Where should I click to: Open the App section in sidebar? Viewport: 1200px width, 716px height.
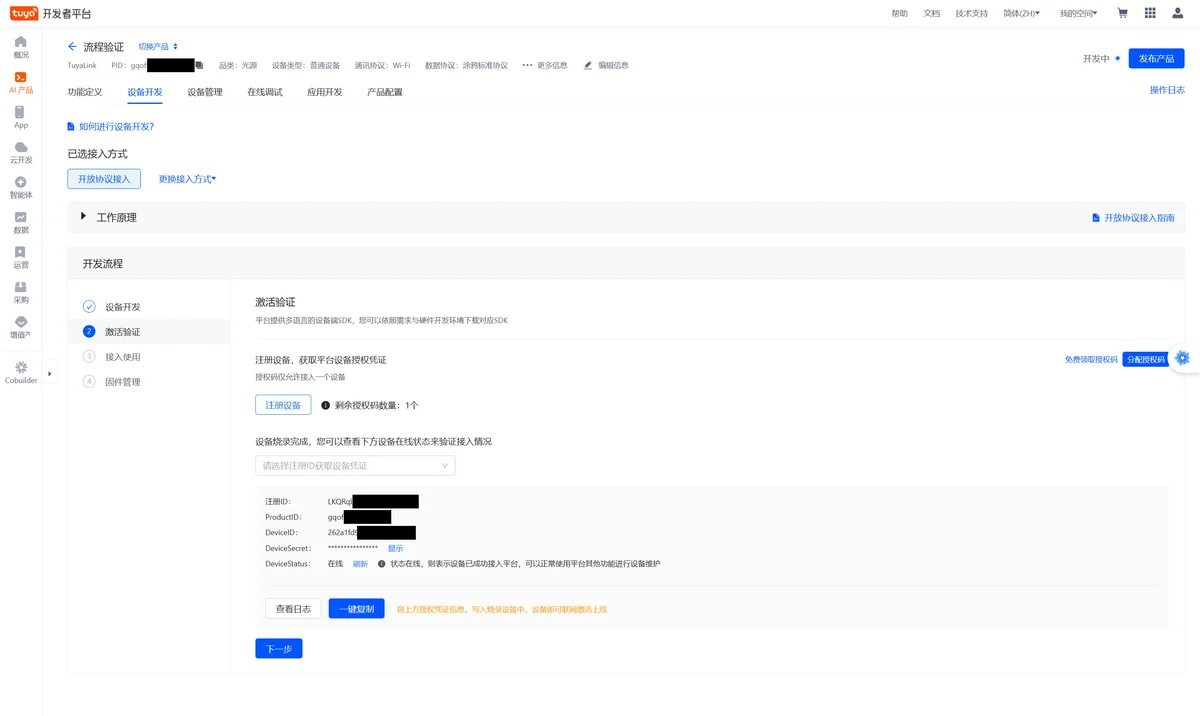[21, 112]
